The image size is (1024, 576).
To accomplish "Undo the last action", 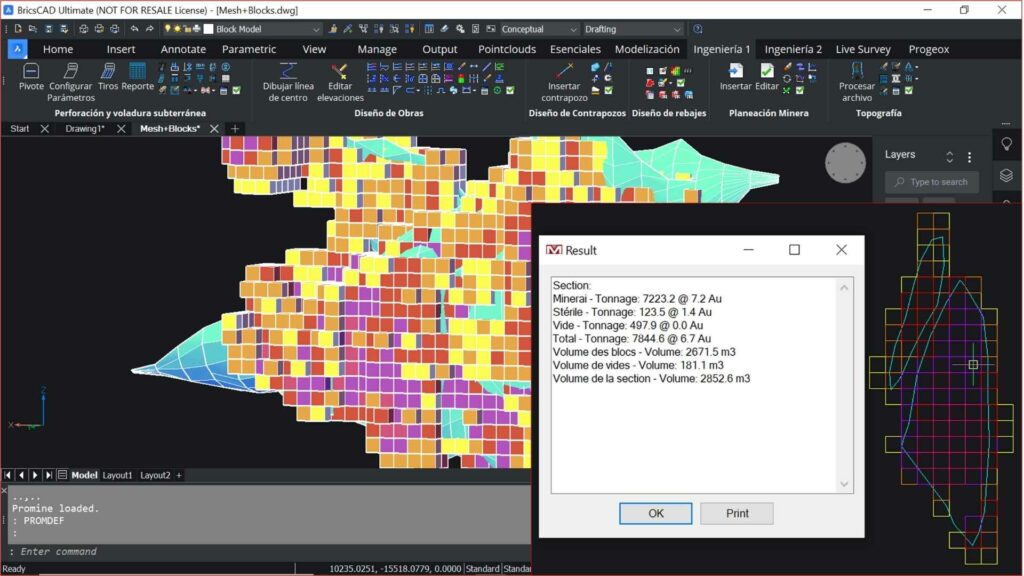I will click(134, 29).
